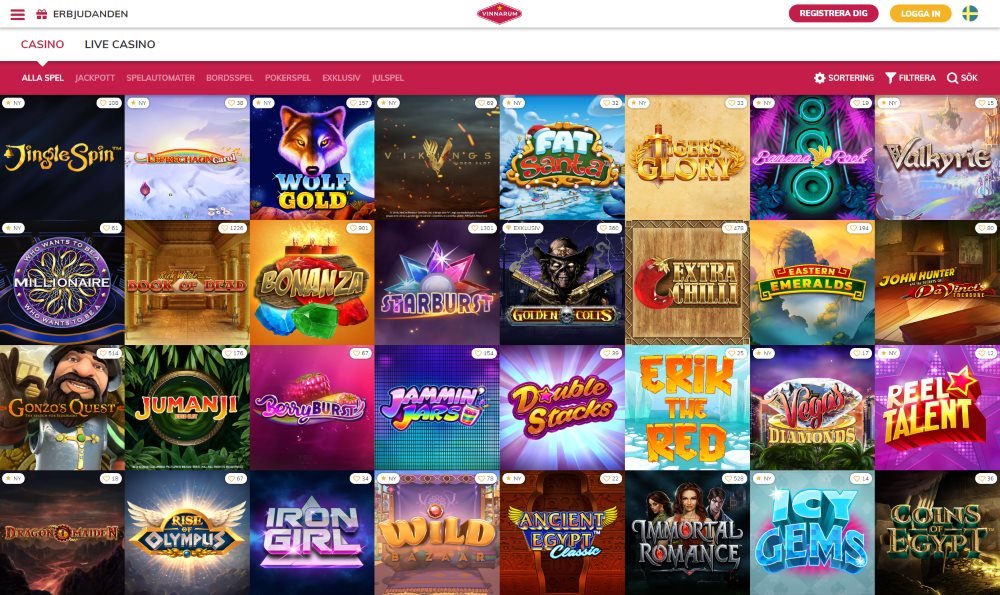Open the hamburger menu icon
The image size is (1000, 595).
tap(17, 14)
